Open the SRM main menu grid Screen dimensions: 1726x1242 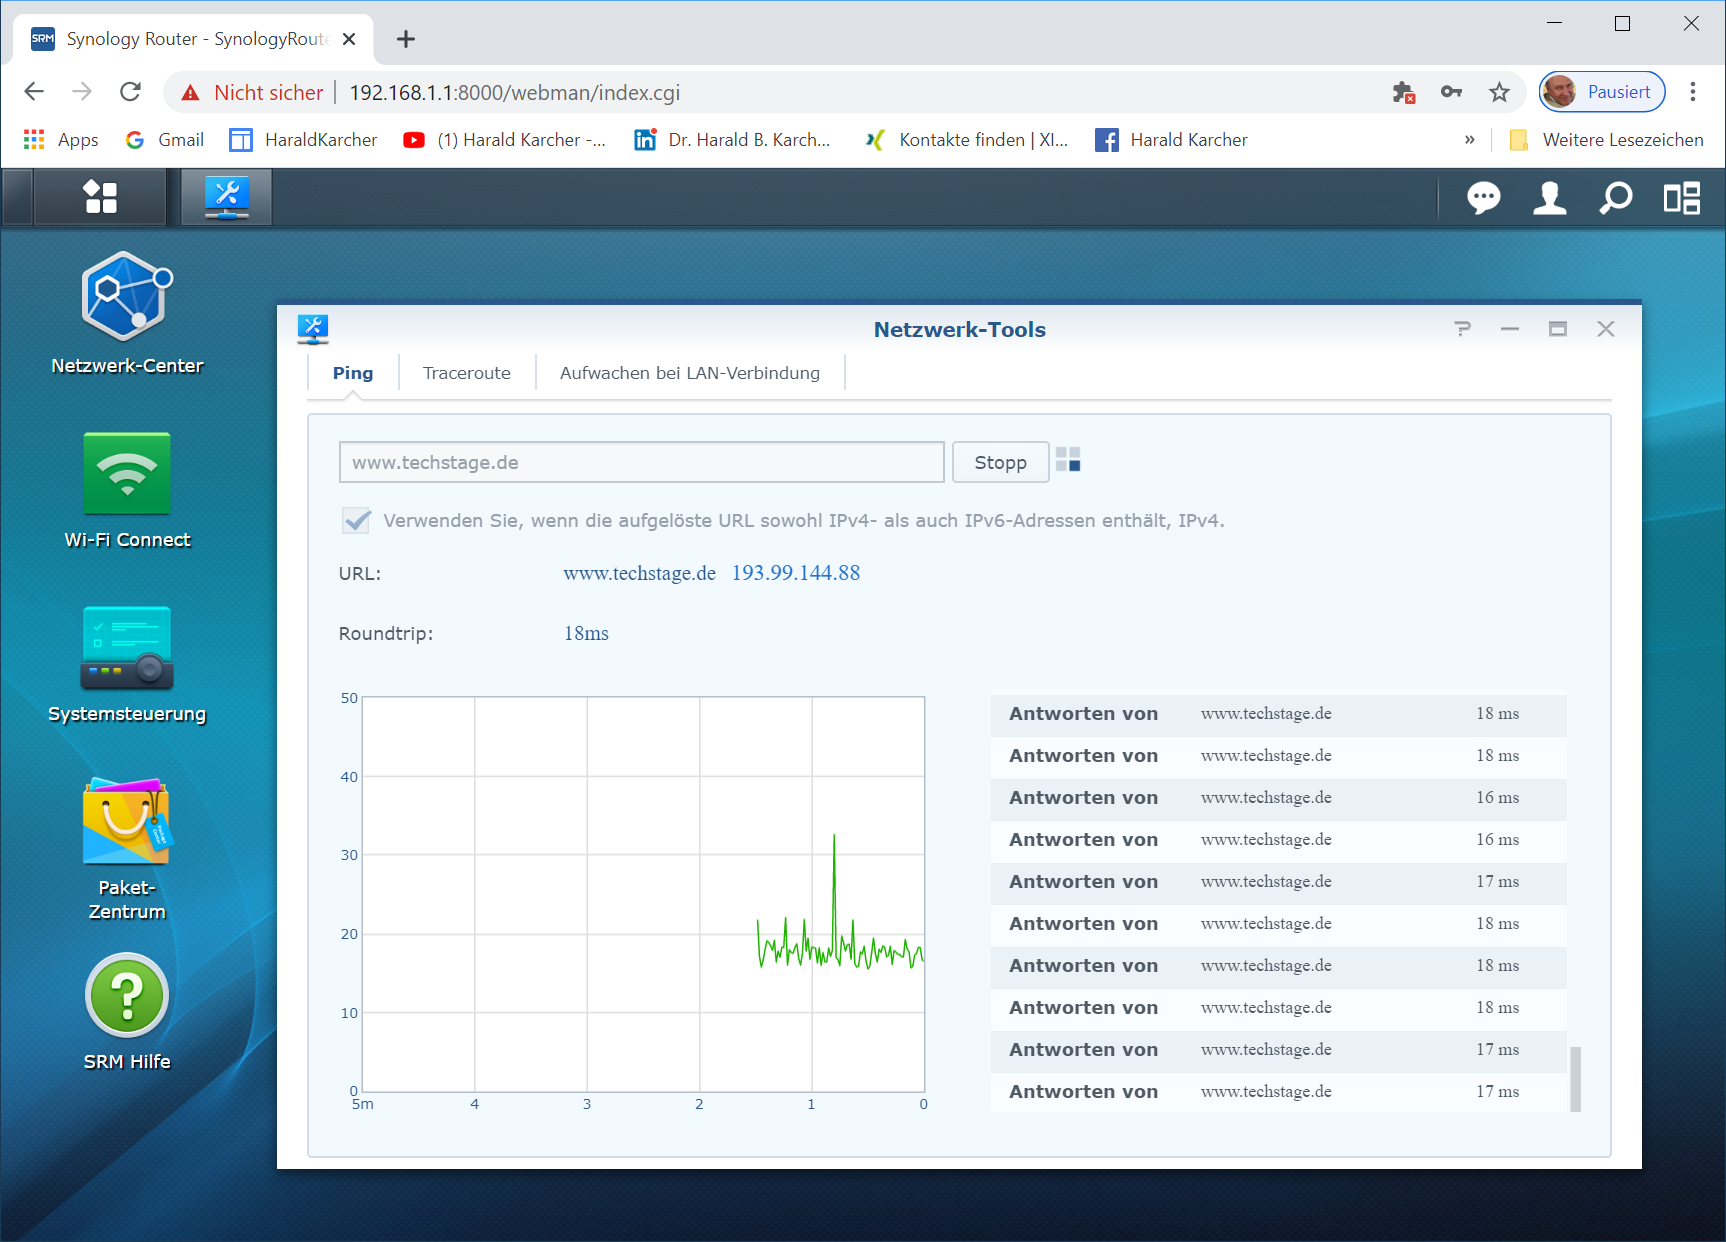coord(100,197)
